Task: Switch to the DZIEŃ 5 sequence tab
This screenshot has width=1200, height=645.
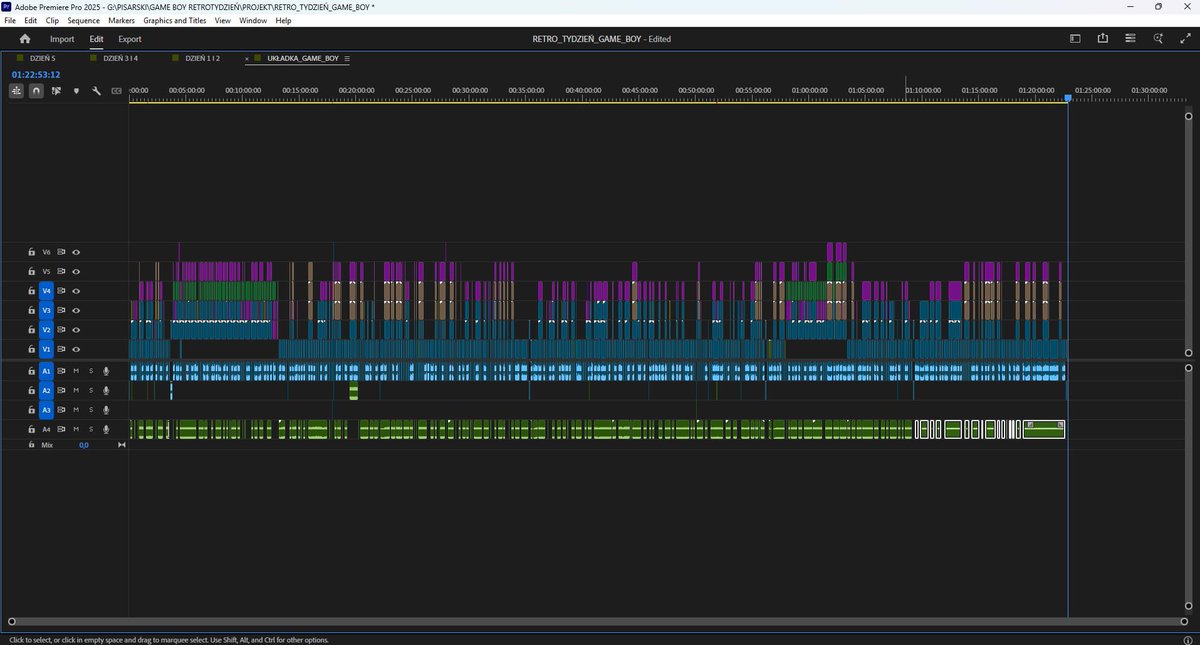Action: pyautogui.click(x=42, y=58)
